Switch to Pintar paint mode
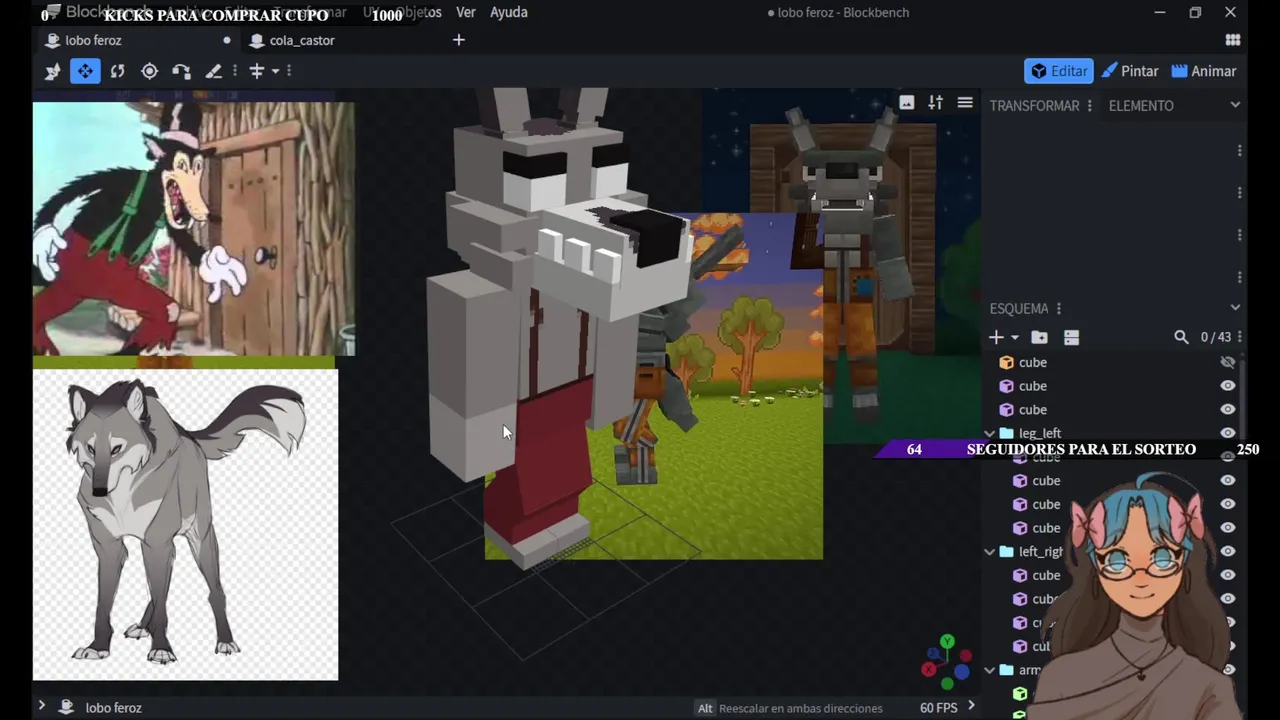Viewport: 1280px width, 720px height. tap(1130, 71)
